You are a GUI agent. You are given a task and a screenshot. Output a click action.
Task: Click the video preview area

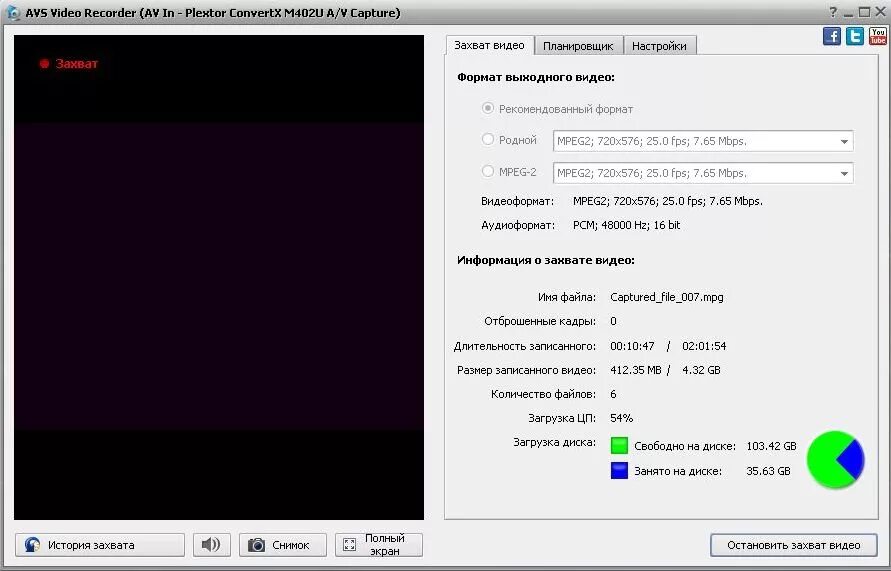pyautogui.click(x=219, y=277)
